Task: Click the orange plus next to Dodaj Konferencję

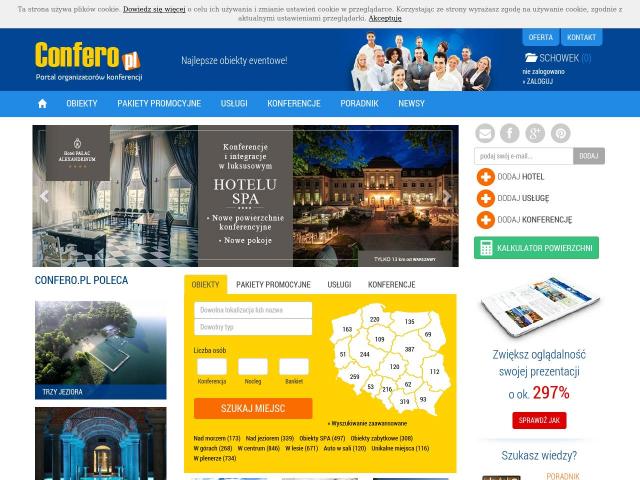Action: point(486,220)
